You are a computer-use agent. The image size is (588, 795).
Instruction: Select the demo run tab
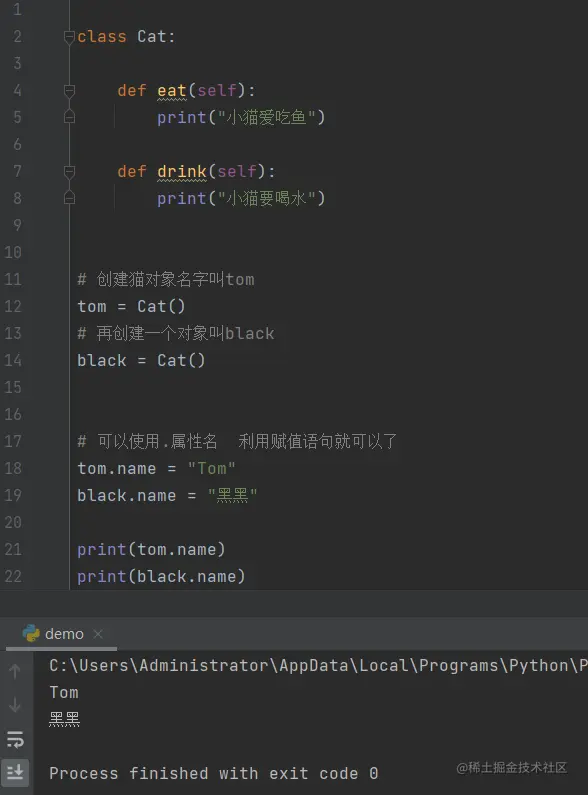(x=64, y=634)
